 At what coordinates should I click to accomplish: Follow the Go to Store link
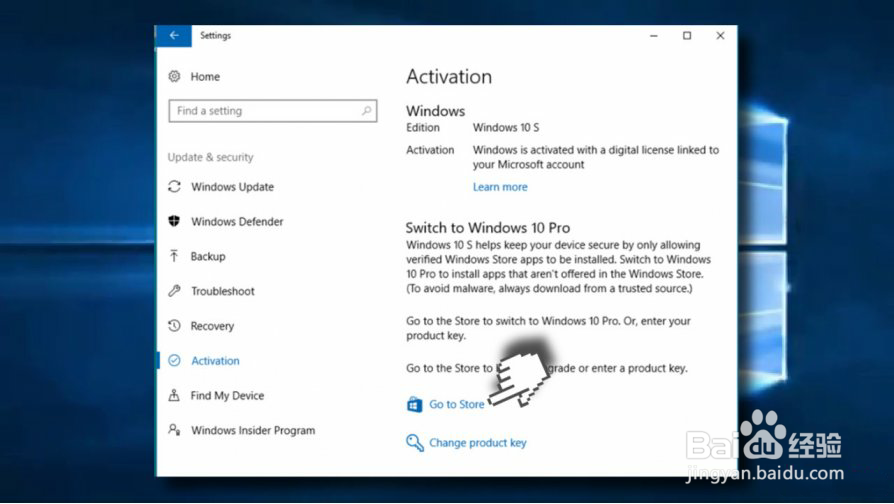pyautogui.click(x=457, y=404)
